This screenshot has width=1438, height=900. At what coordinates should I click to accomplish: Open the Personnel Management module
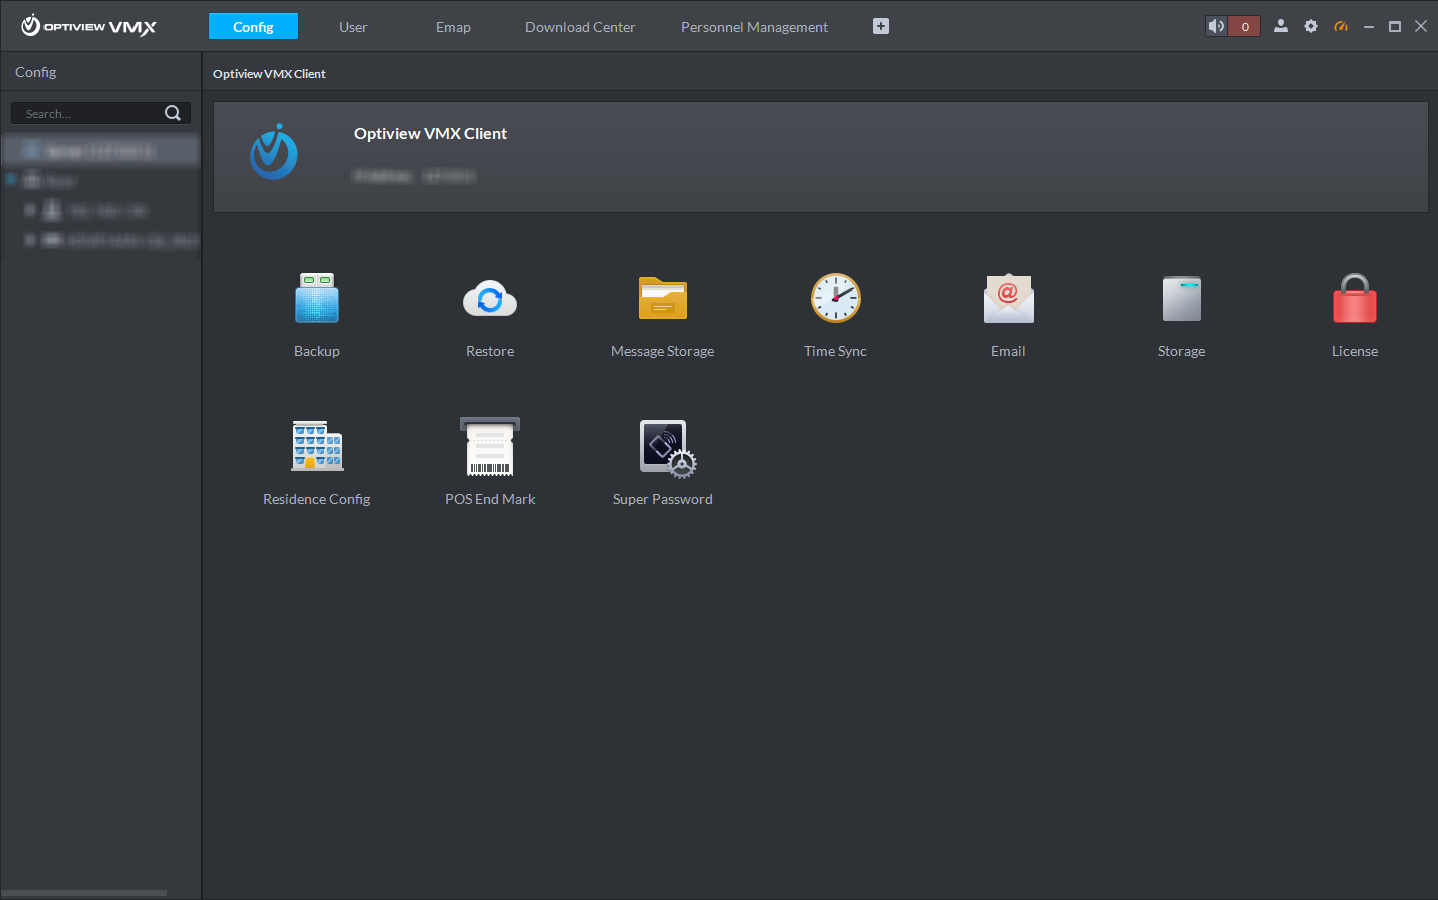[754, 27]
